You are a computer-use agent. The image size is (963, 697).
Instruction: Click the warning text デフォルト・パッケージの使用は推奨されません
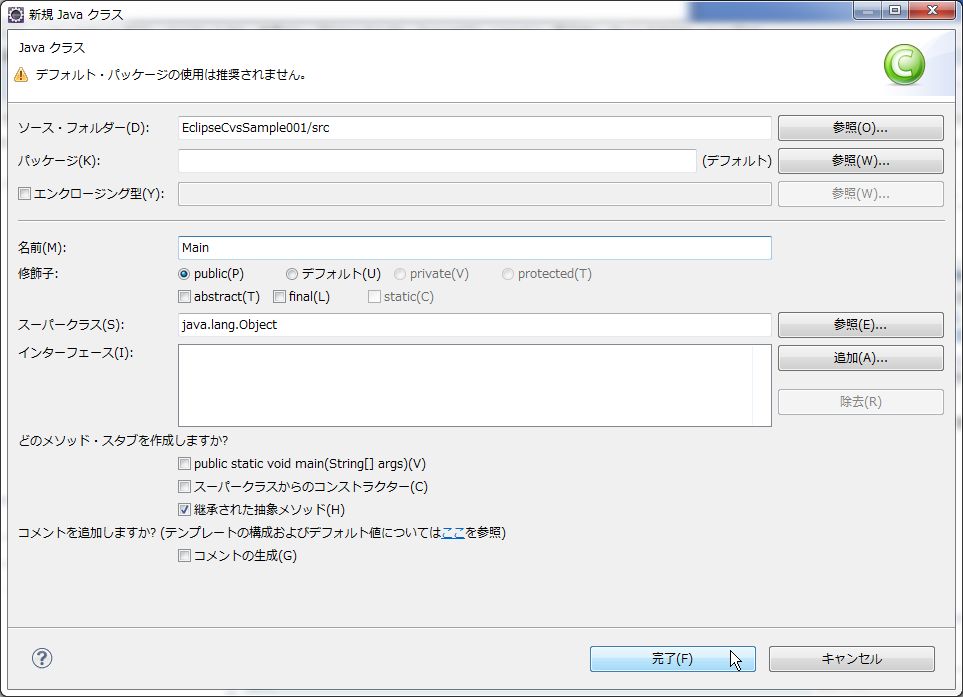click(171, 75)
